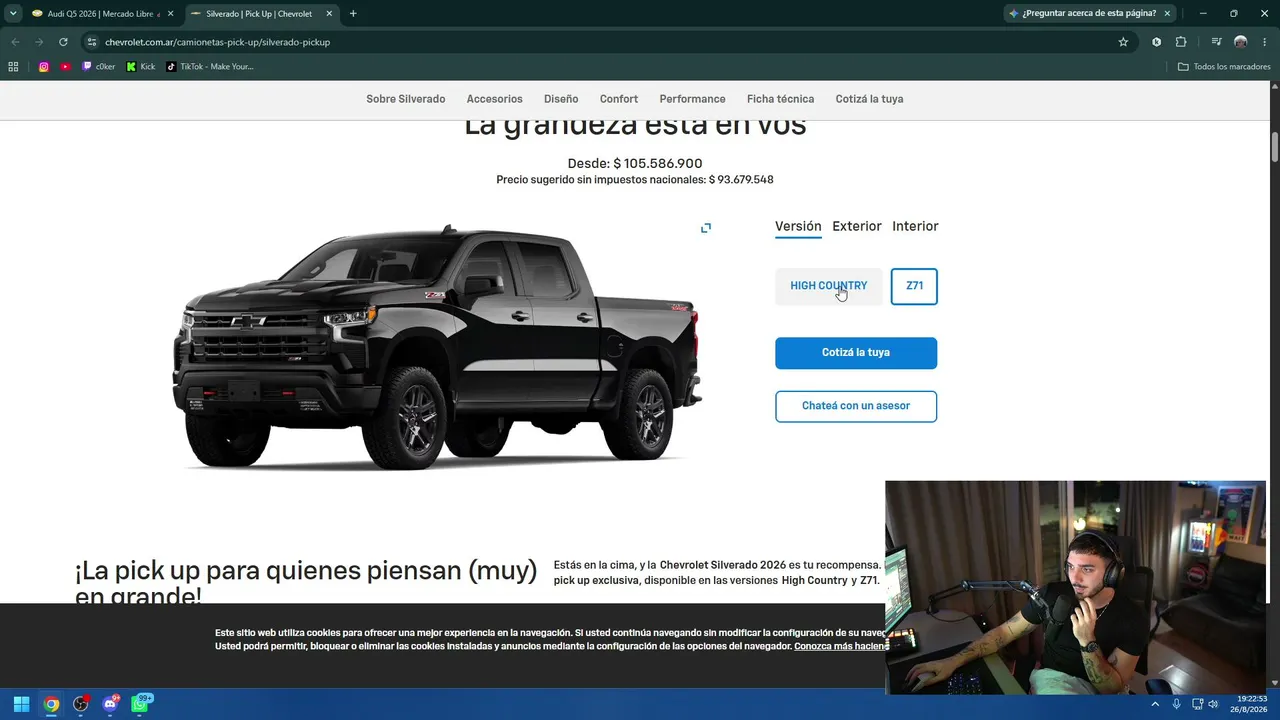Show hidden system tray icons
Image resolution: width=1280 pixels, height=720 pixels.
(1155, 704)
